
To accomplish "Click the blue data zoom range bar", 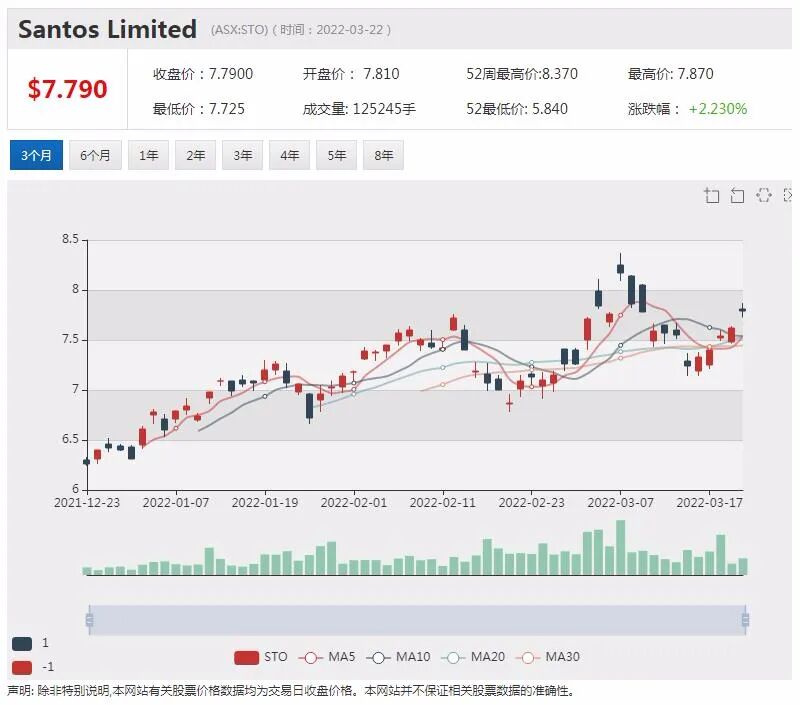I will [x=417, y=620].
